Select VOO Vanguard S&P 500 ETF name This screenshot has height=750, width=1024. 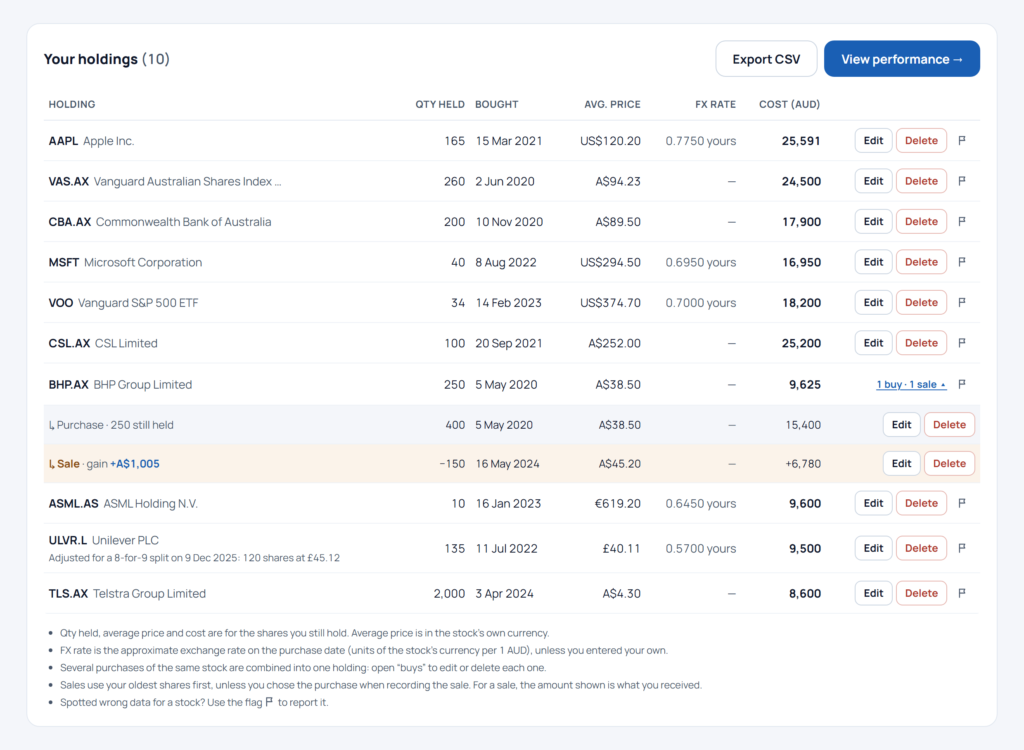pyautogui.click(x=123, y=303)
